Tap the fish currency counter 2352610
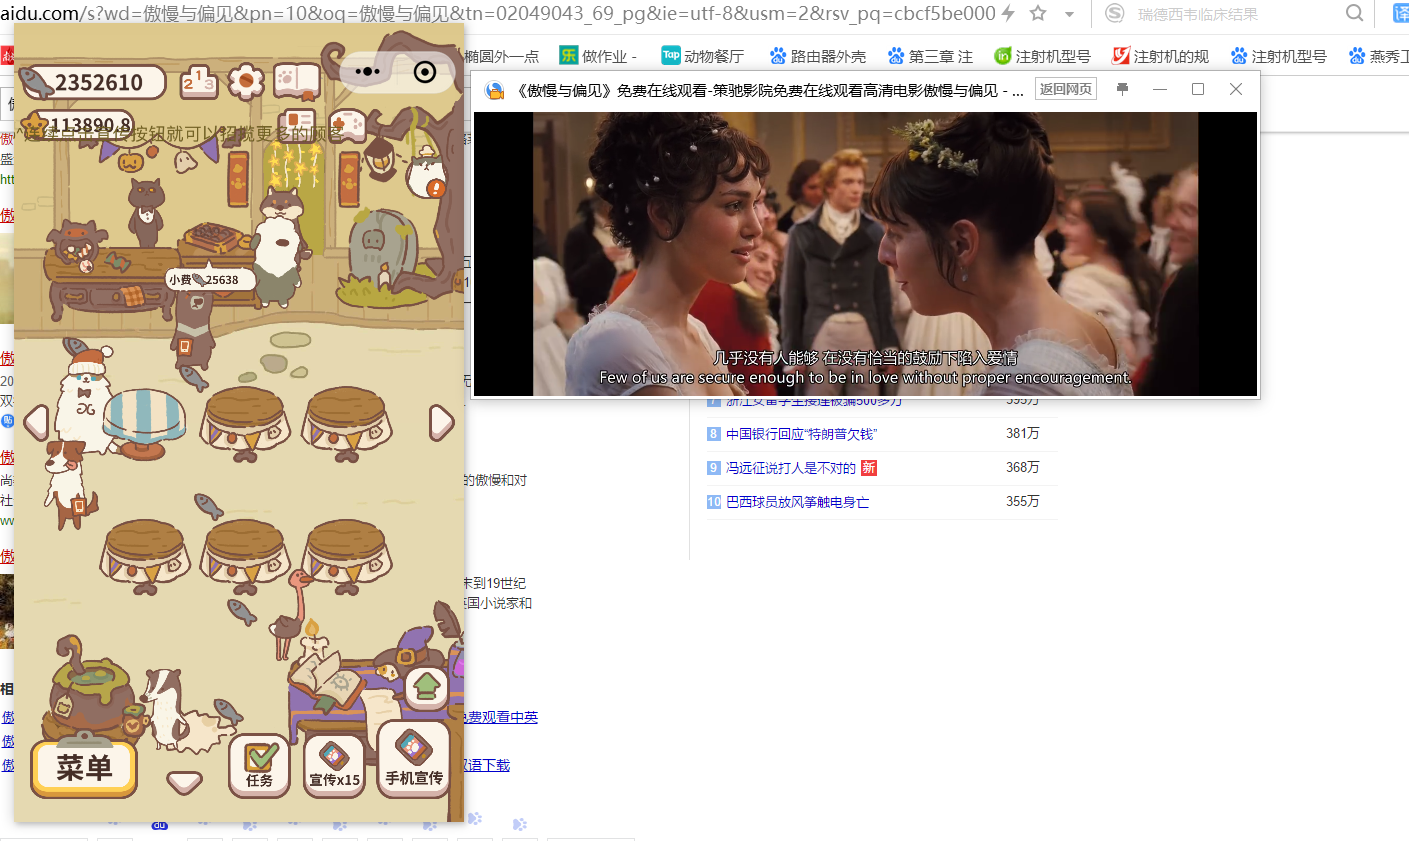The height and width of the screenshot is (841, 1409). (92, 82)
